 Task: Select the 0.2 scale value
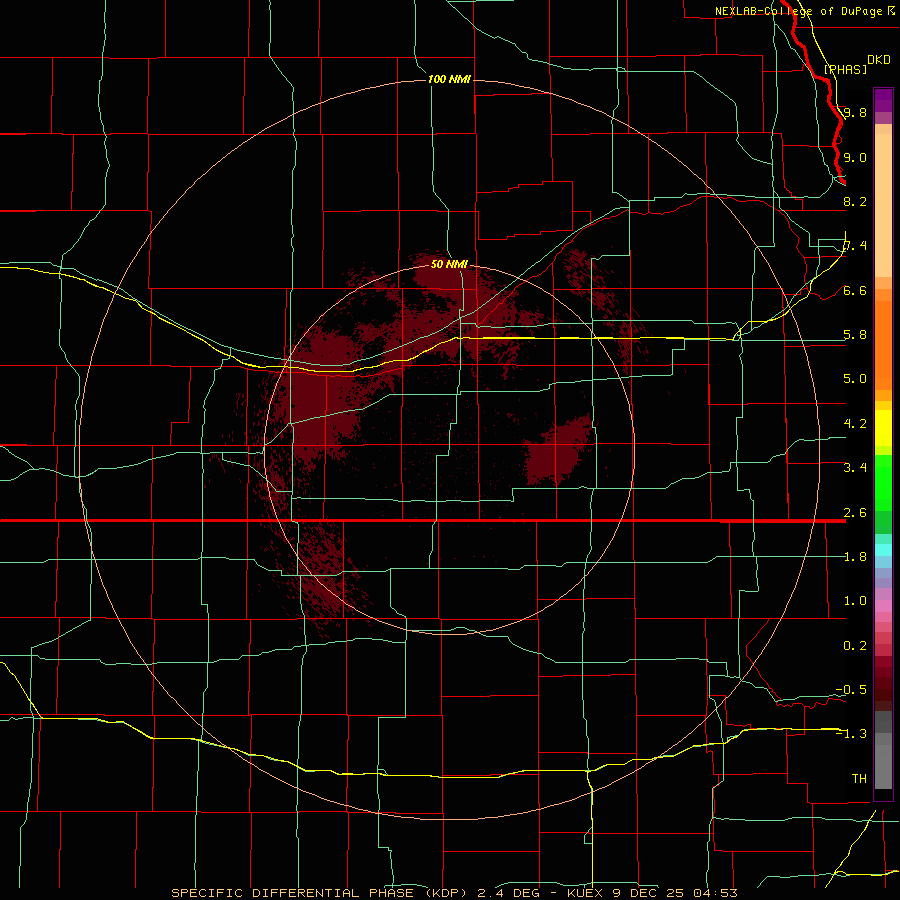(x=855, y=645)
